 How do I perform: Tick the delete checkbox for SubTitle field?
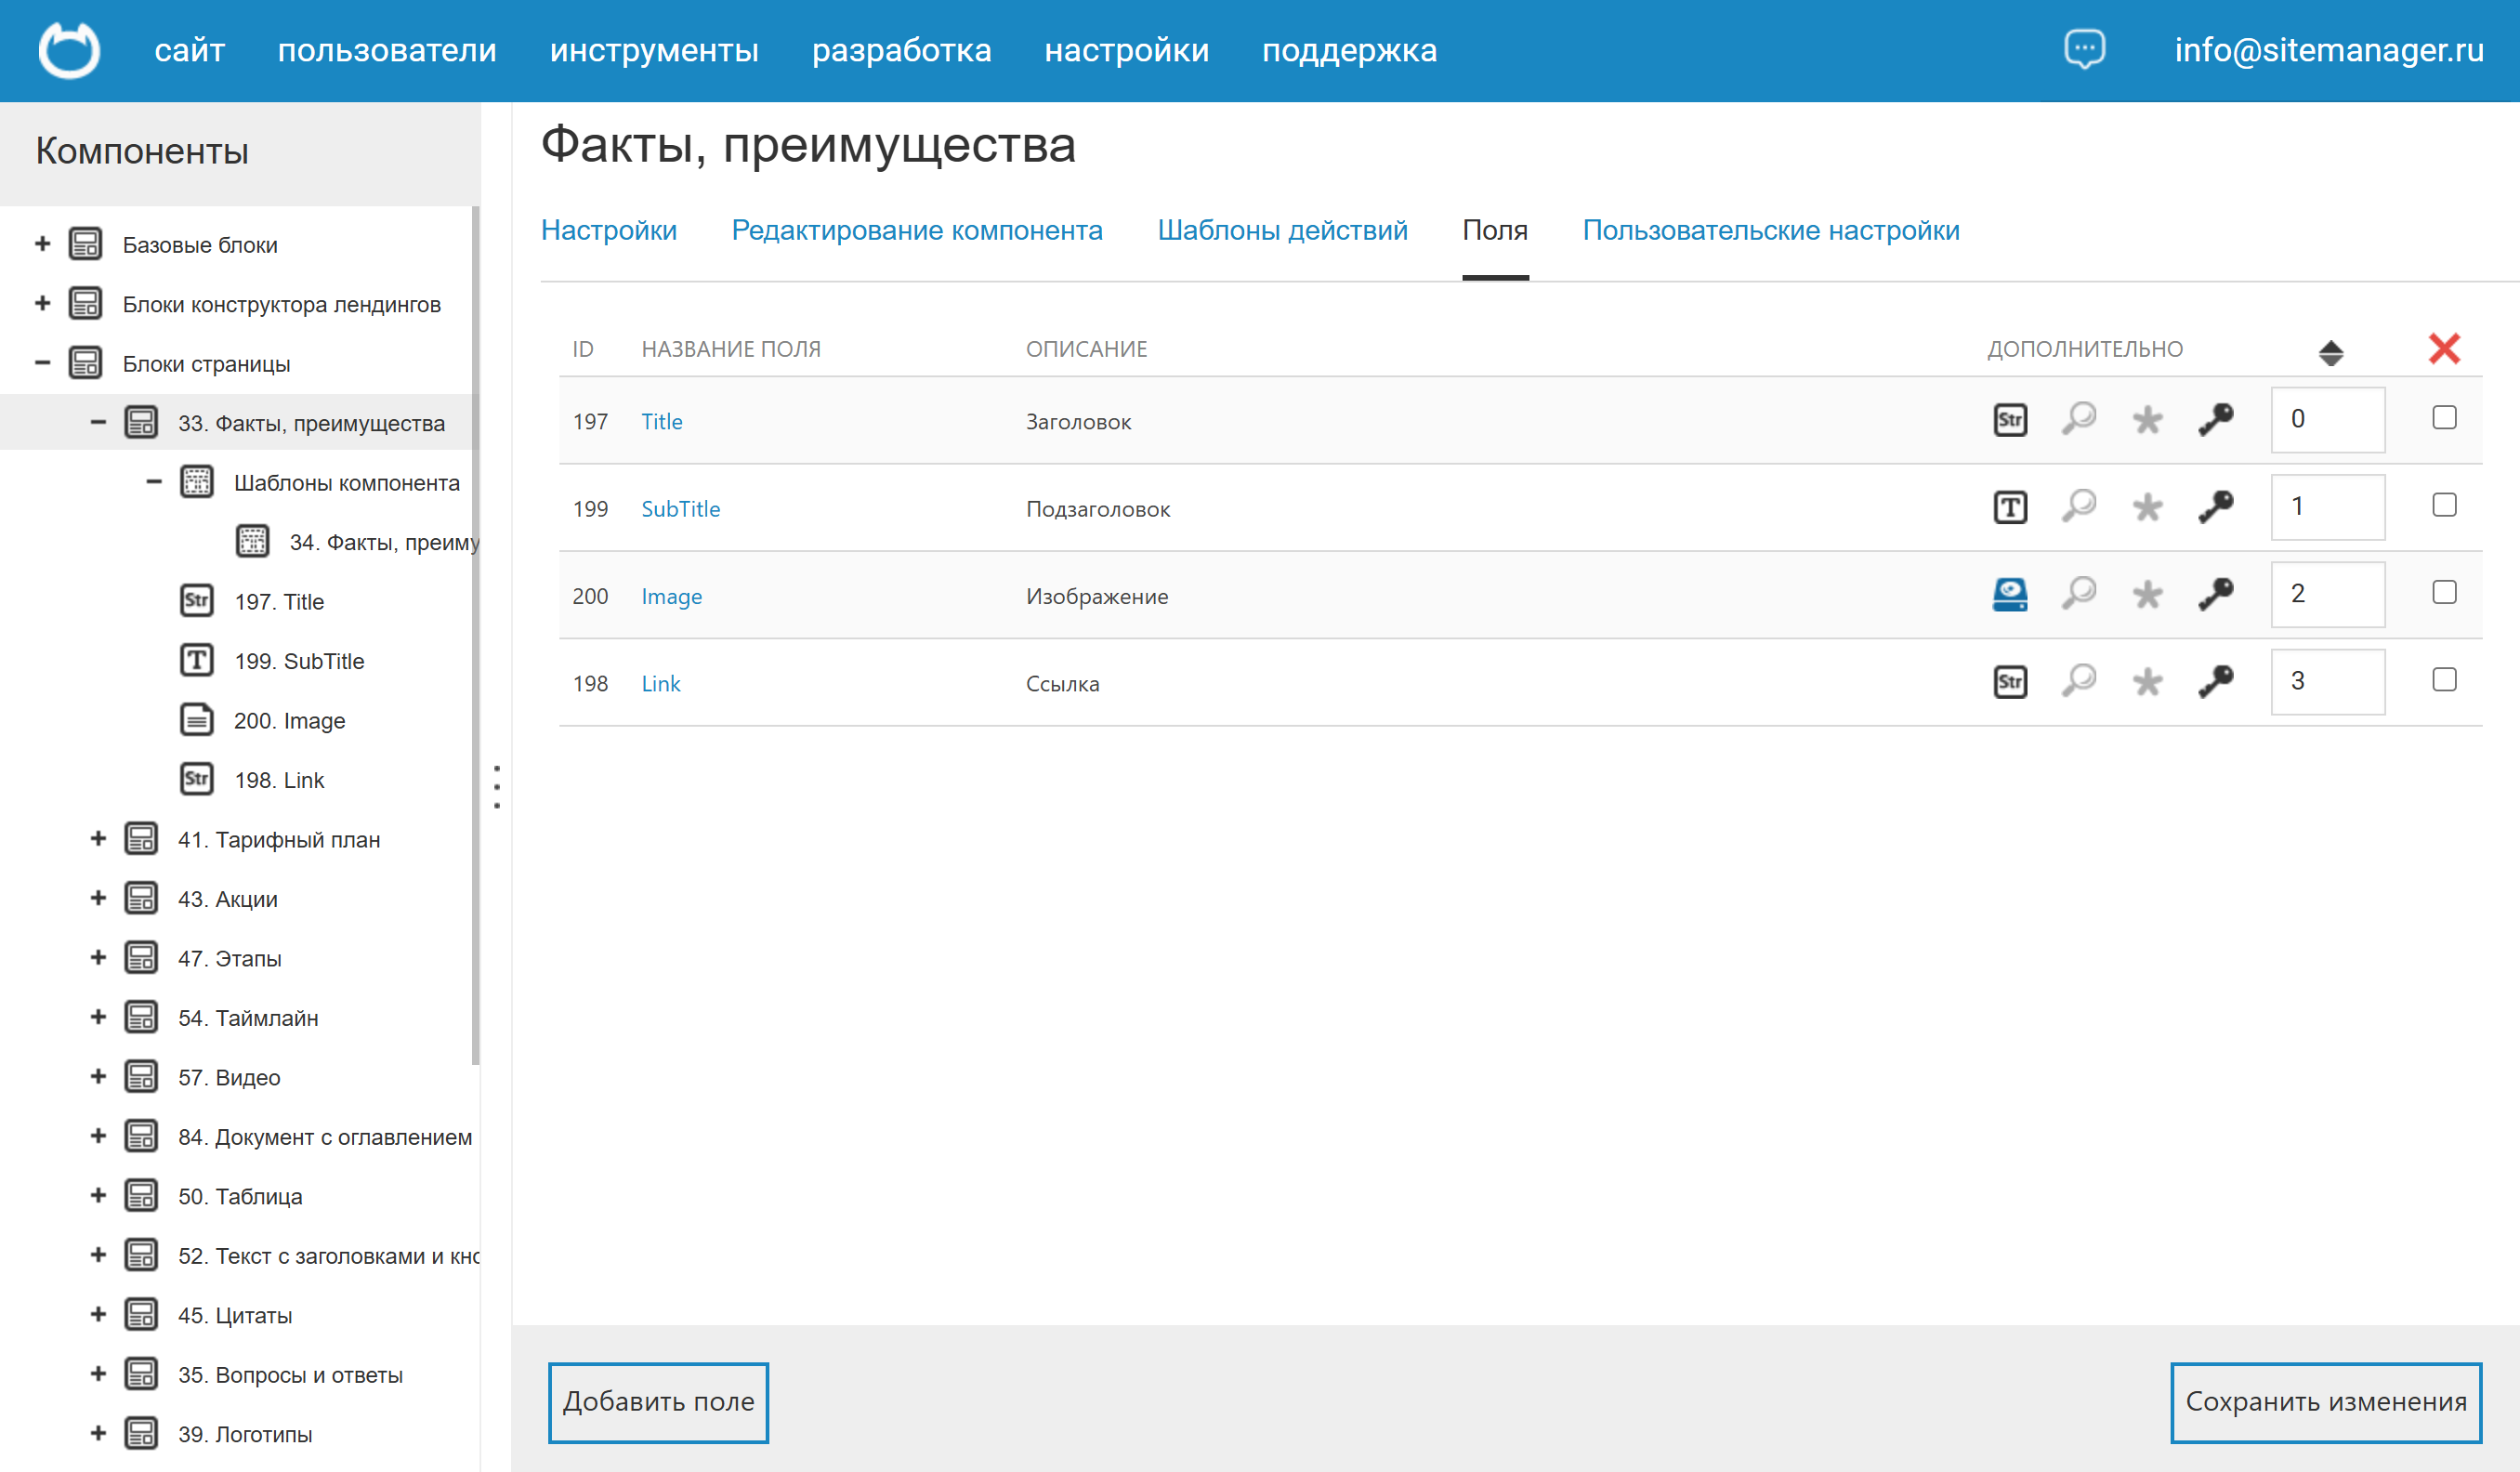pyautogui.click(x=2444, y=505)
